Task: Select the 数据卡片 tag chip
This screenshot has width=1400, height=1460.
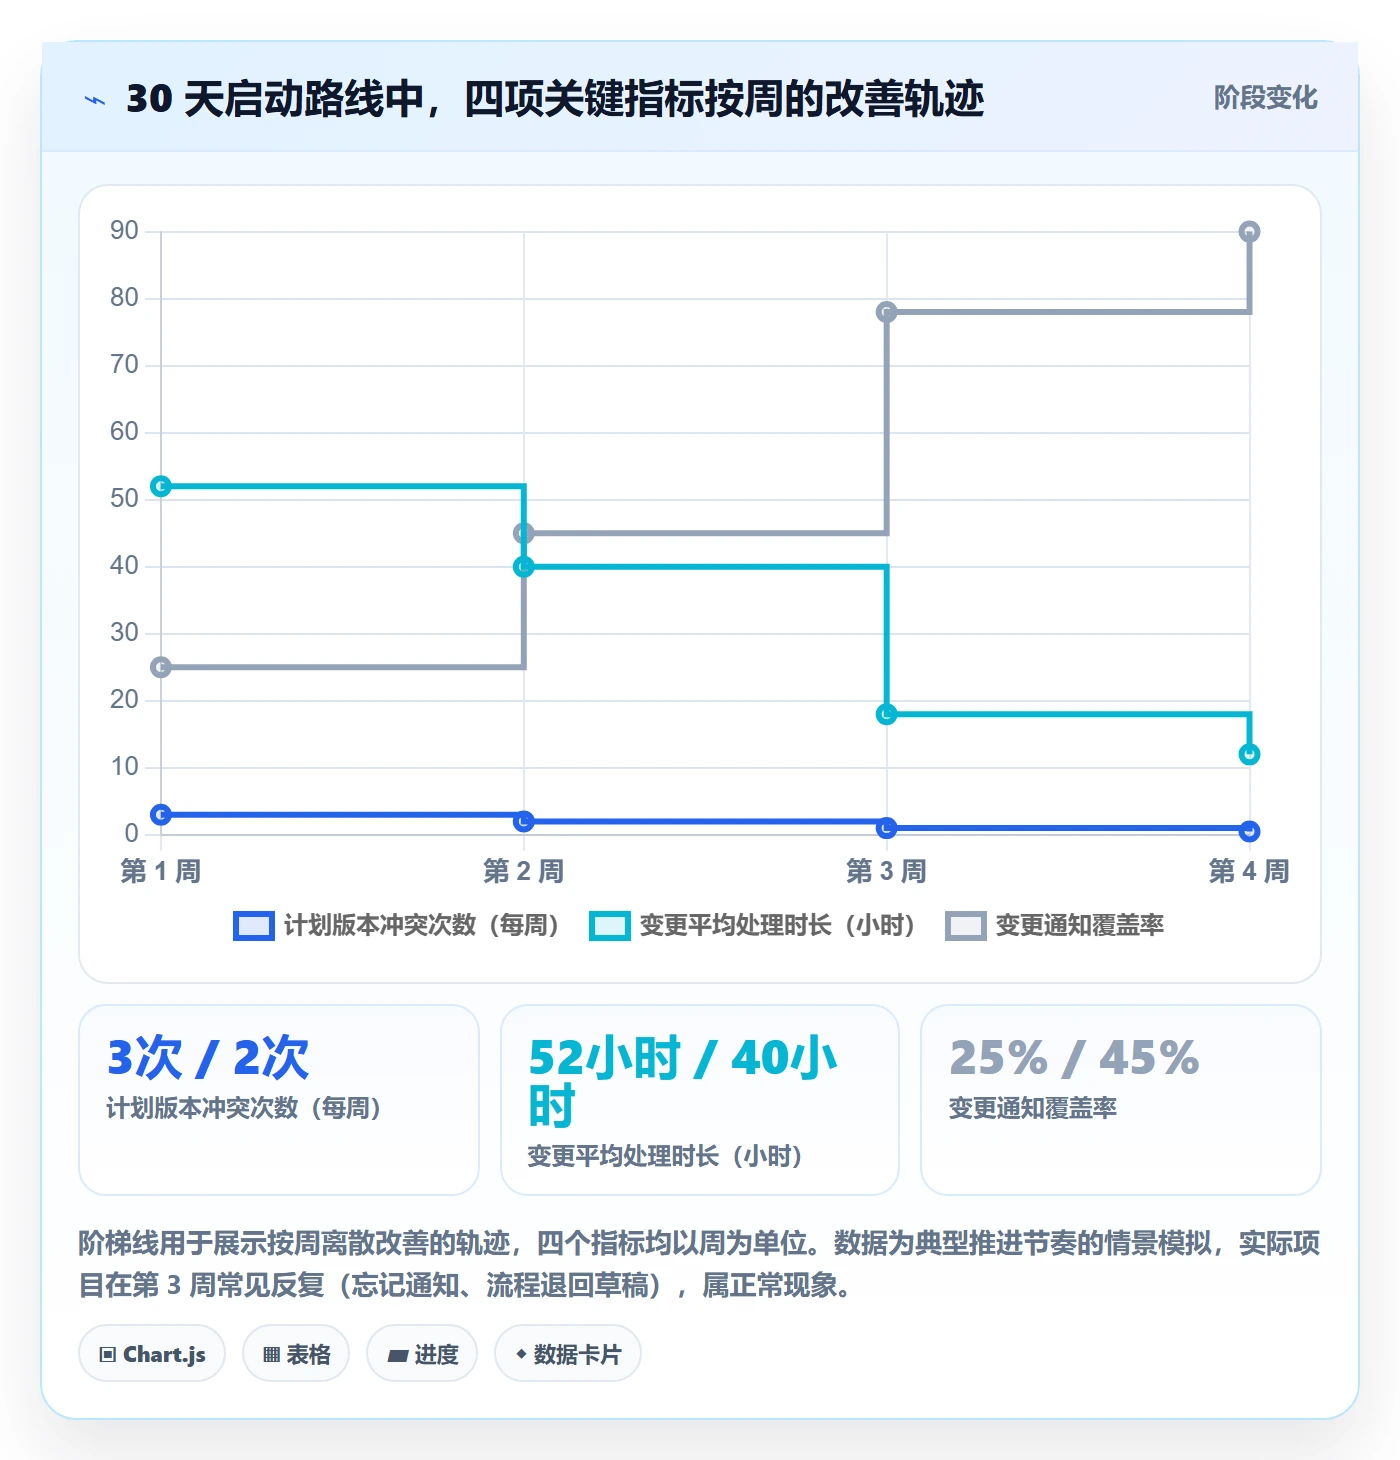Action: tap(568, 1354)
